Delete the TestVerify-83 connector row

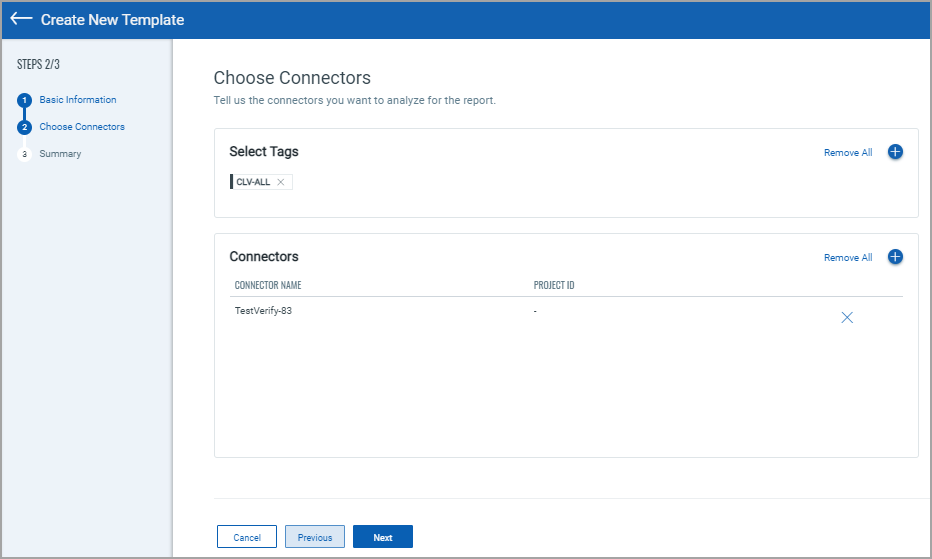[847, 317]
